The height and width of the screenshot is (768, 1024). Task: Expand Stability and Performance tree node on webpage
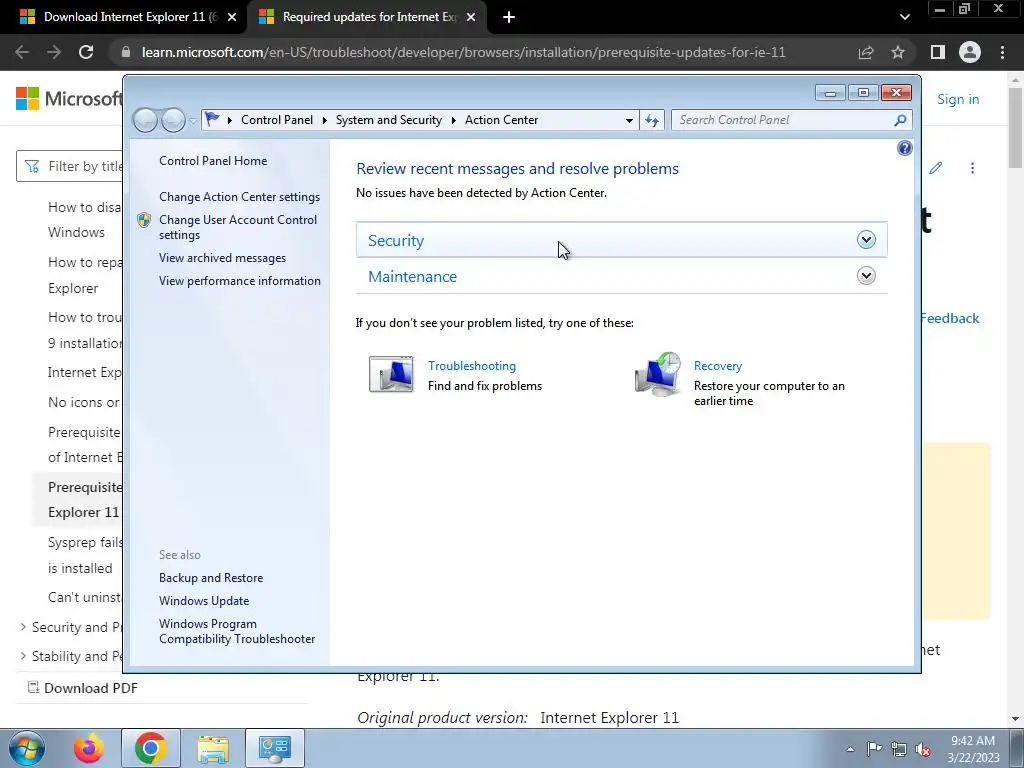(24, 656)
